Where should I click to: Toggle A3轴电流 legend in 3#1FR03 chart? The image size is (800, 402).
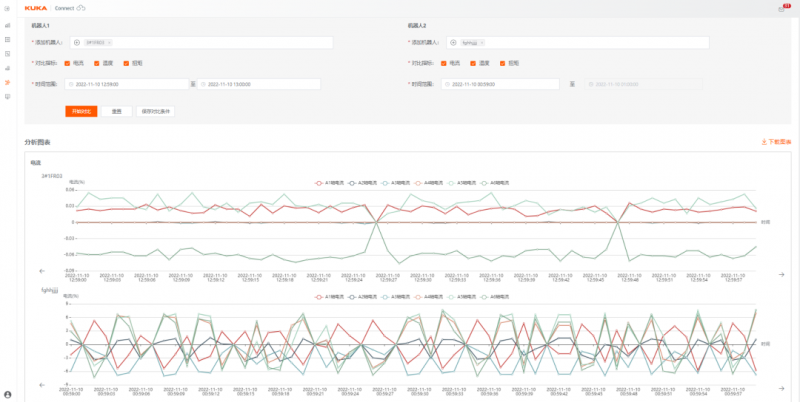tap(395, 183)
